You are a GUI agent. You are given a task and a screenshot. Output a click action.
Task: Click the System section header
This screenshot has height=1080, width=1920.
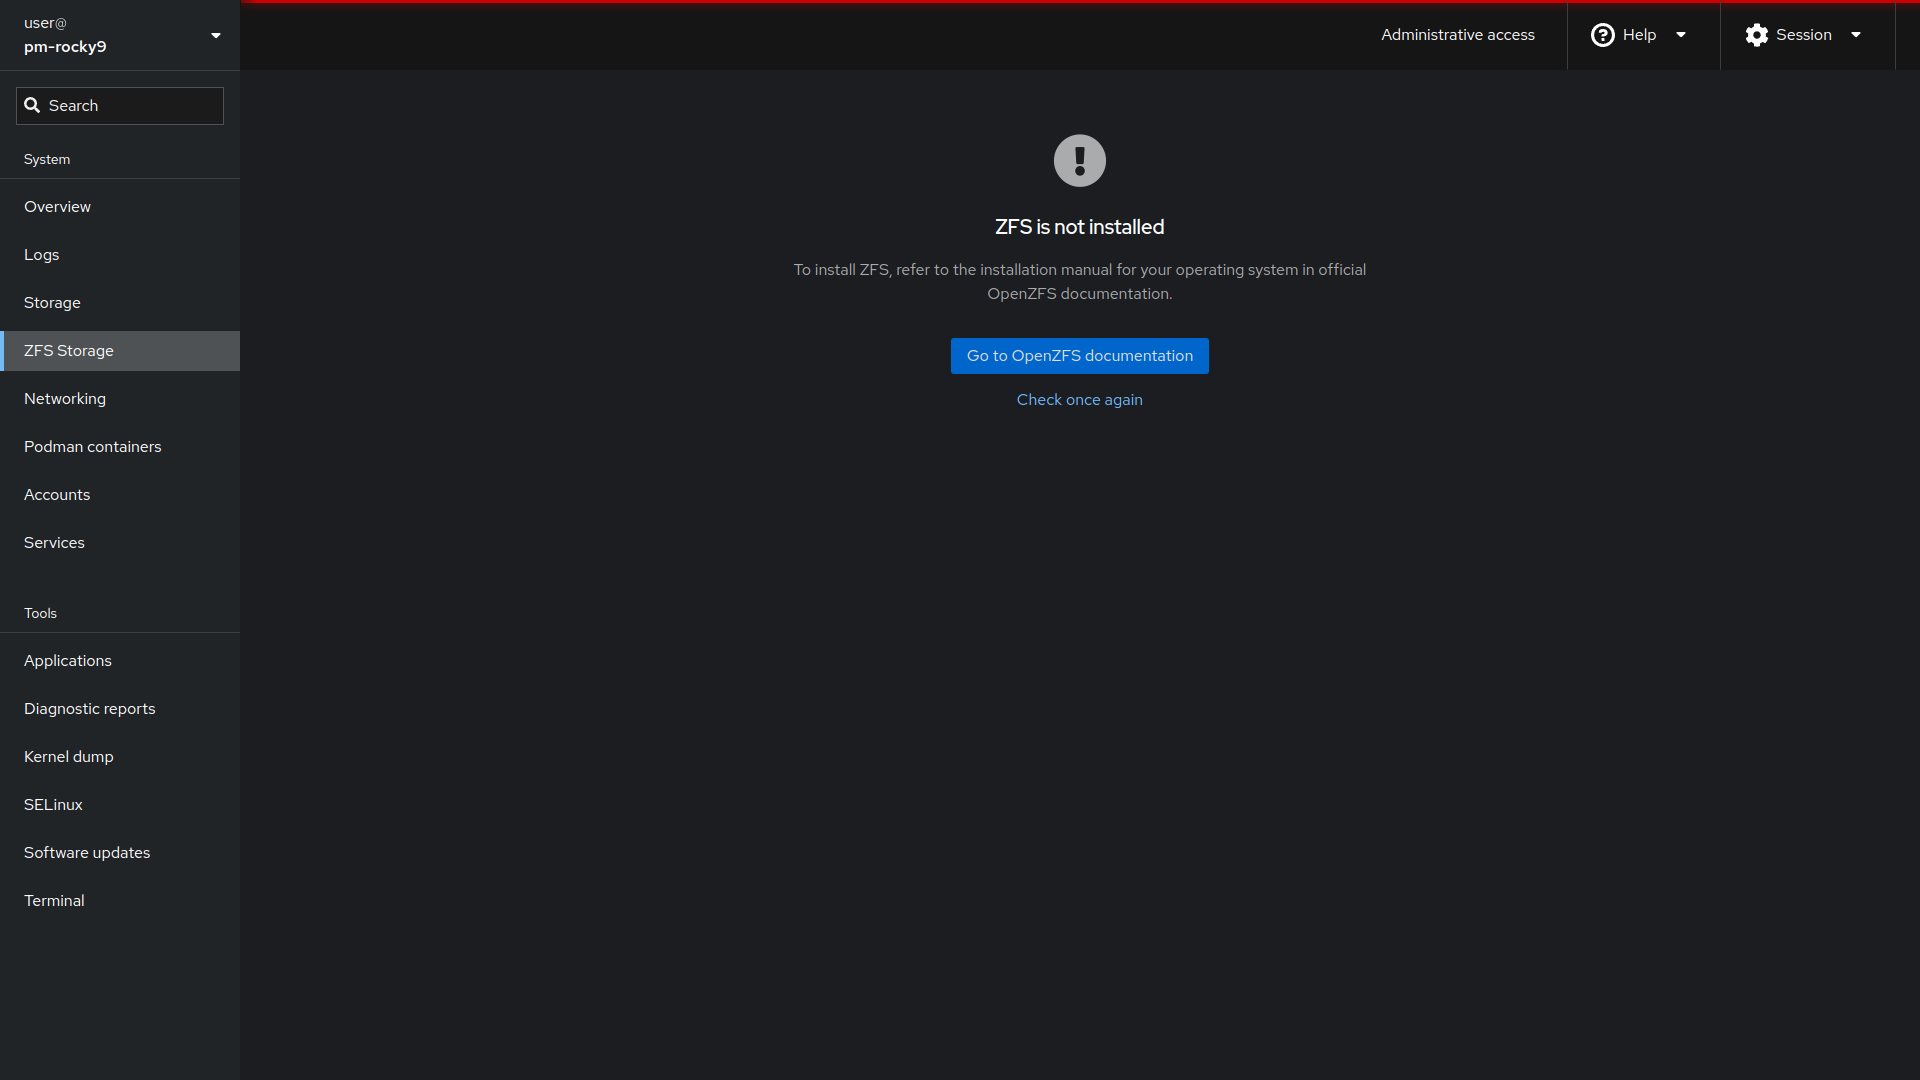(x=47, y=160)
